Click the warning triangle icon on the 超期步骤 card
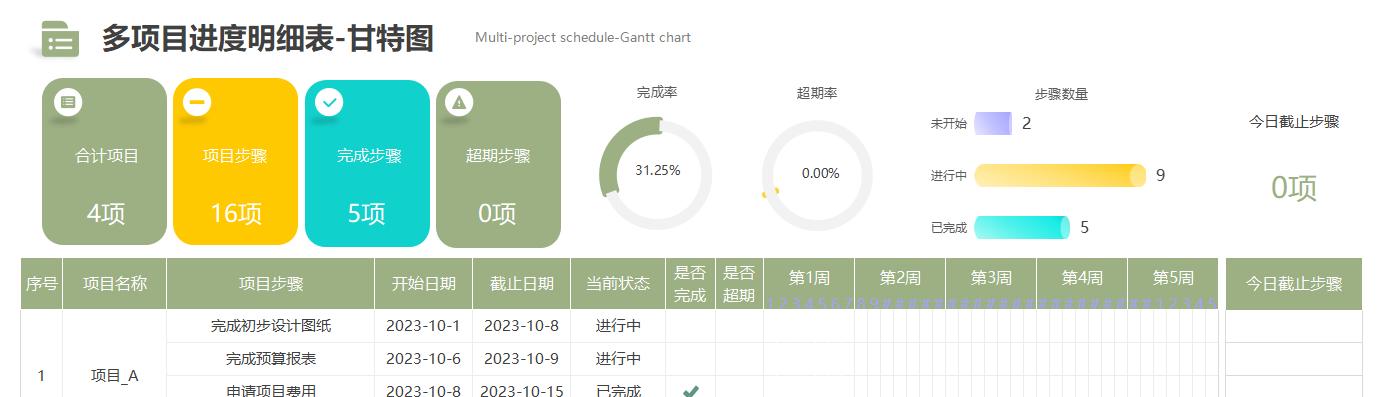1382x397 pixels. pyautogui.click(x=459, y=102)
